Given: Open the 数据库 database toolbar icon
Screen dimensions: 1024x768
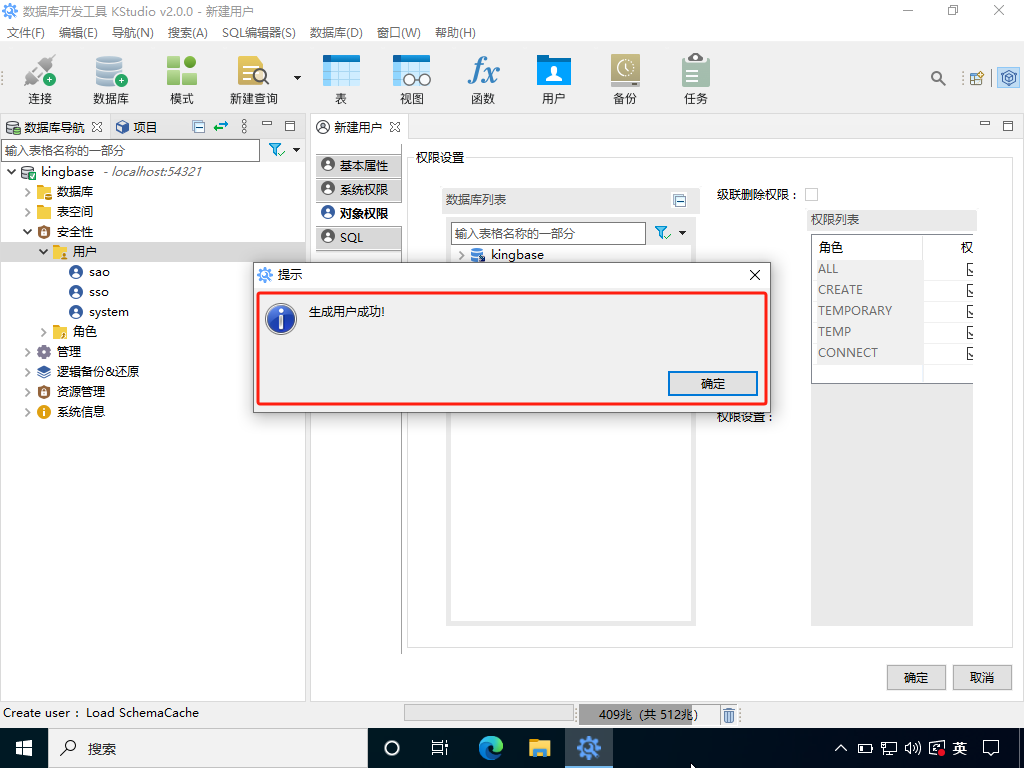Looking at the screenshot, I should [x=110, y=79].
